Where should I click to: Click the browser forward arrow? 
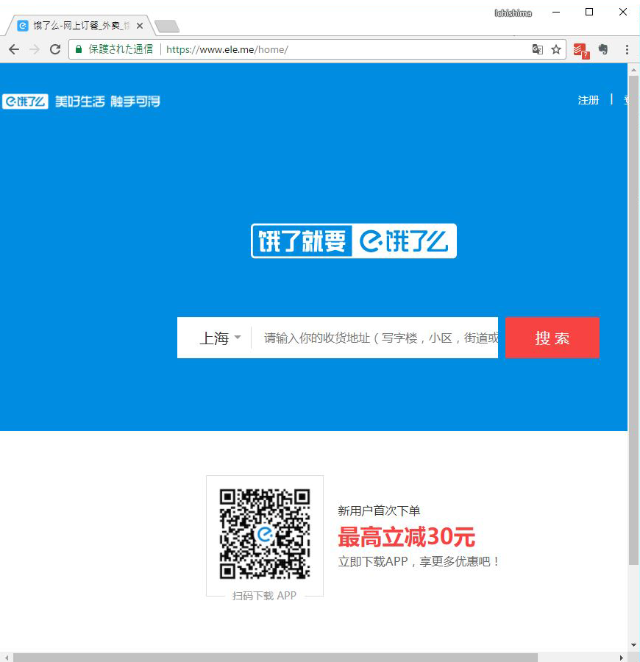click(x=34, y=49)
